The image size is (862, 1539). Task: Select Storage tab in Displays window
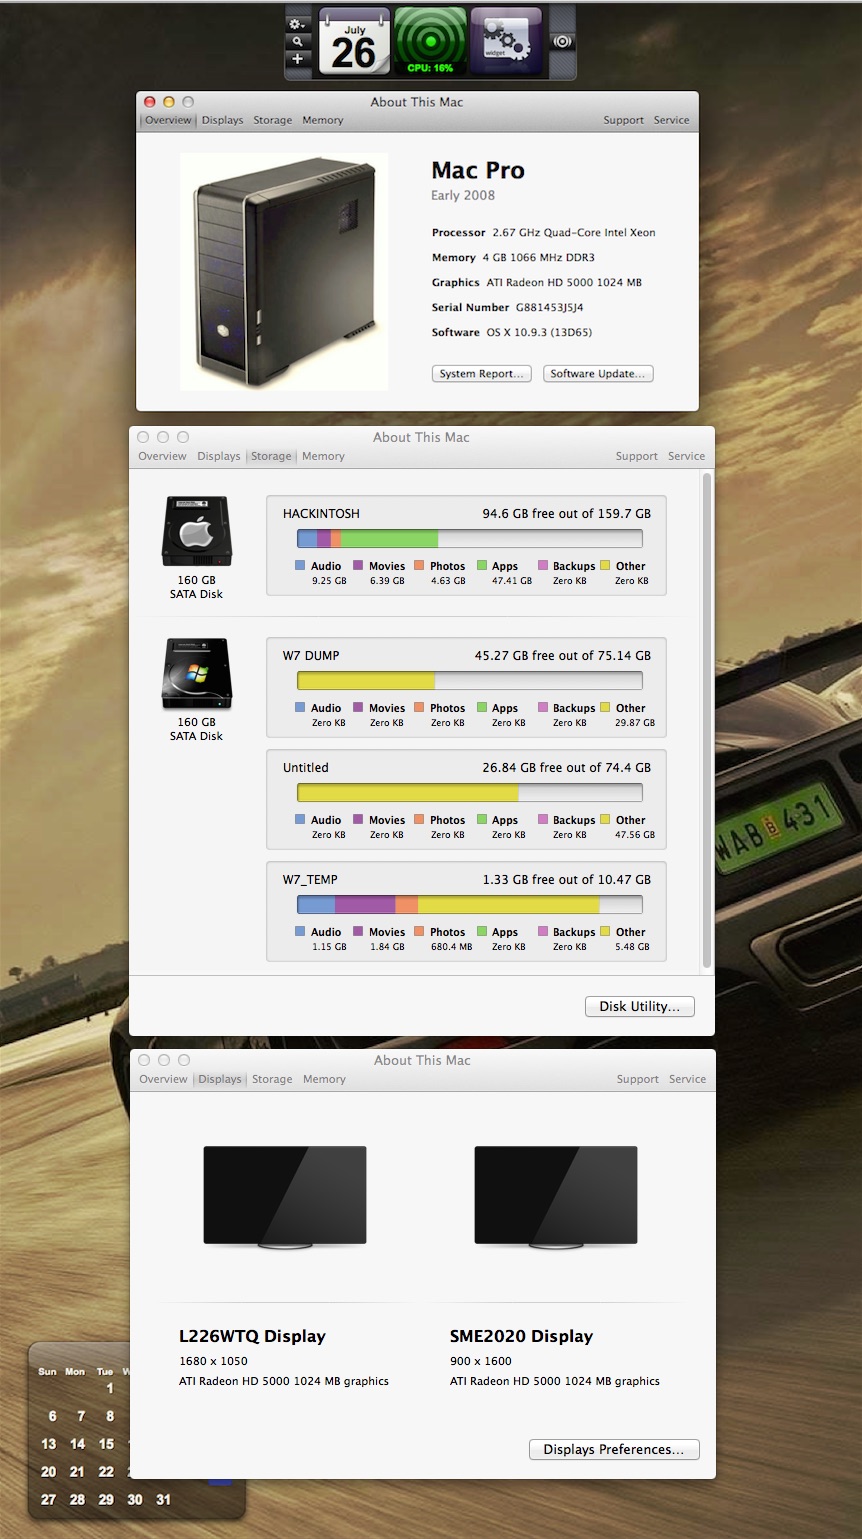272,1079
